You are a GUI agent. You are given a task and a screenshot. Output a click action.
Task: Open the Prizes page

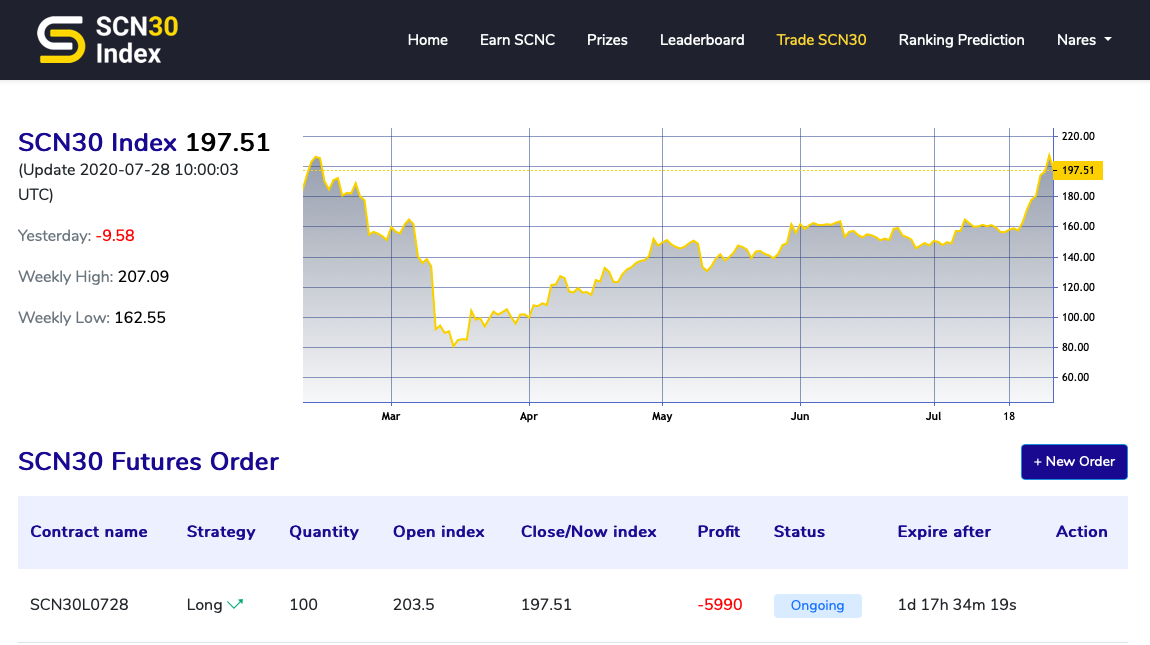pyautogui.click(x=607, y=40)
